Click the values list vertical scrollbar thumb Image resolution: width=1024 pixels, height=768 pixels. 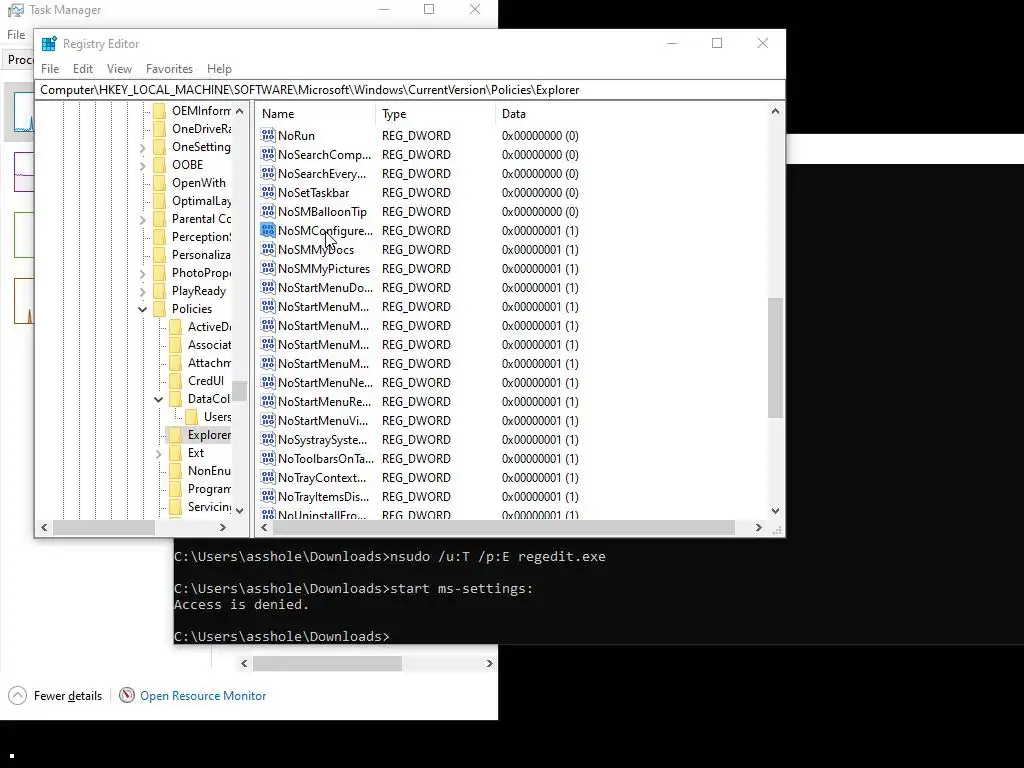pos(775,357)
